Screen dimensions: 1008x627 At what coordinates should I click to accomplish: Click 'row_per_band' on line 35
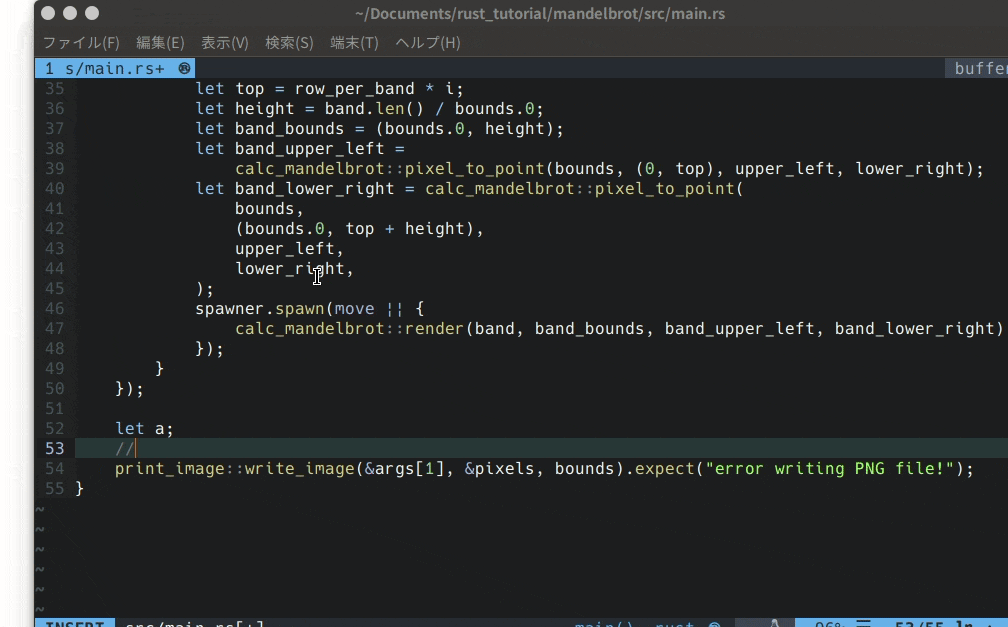pos(354,89)
